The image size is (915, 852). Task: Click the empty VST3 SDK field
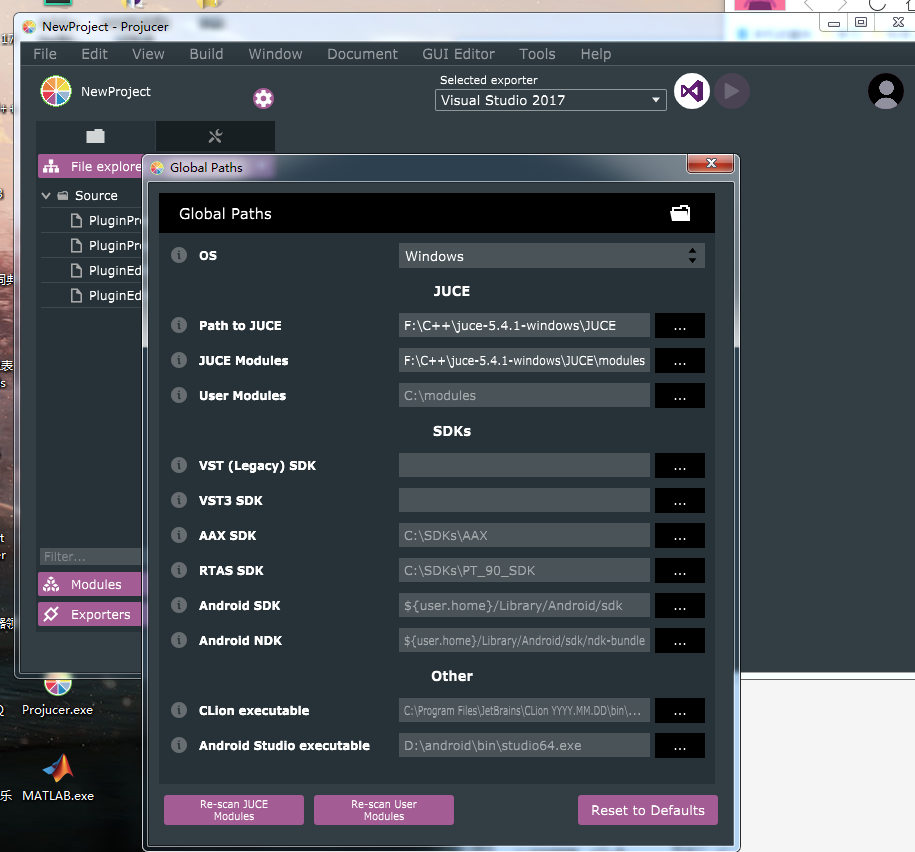click(525, 501)
